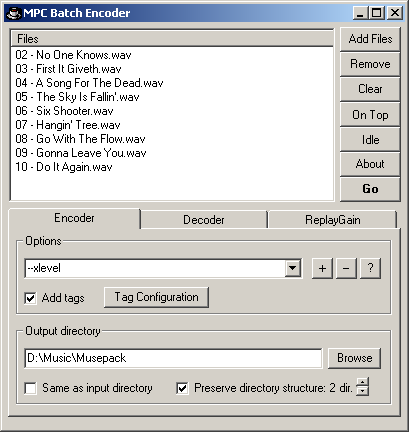
Task: Open options help with question mark button
Action: click(370, 268)
